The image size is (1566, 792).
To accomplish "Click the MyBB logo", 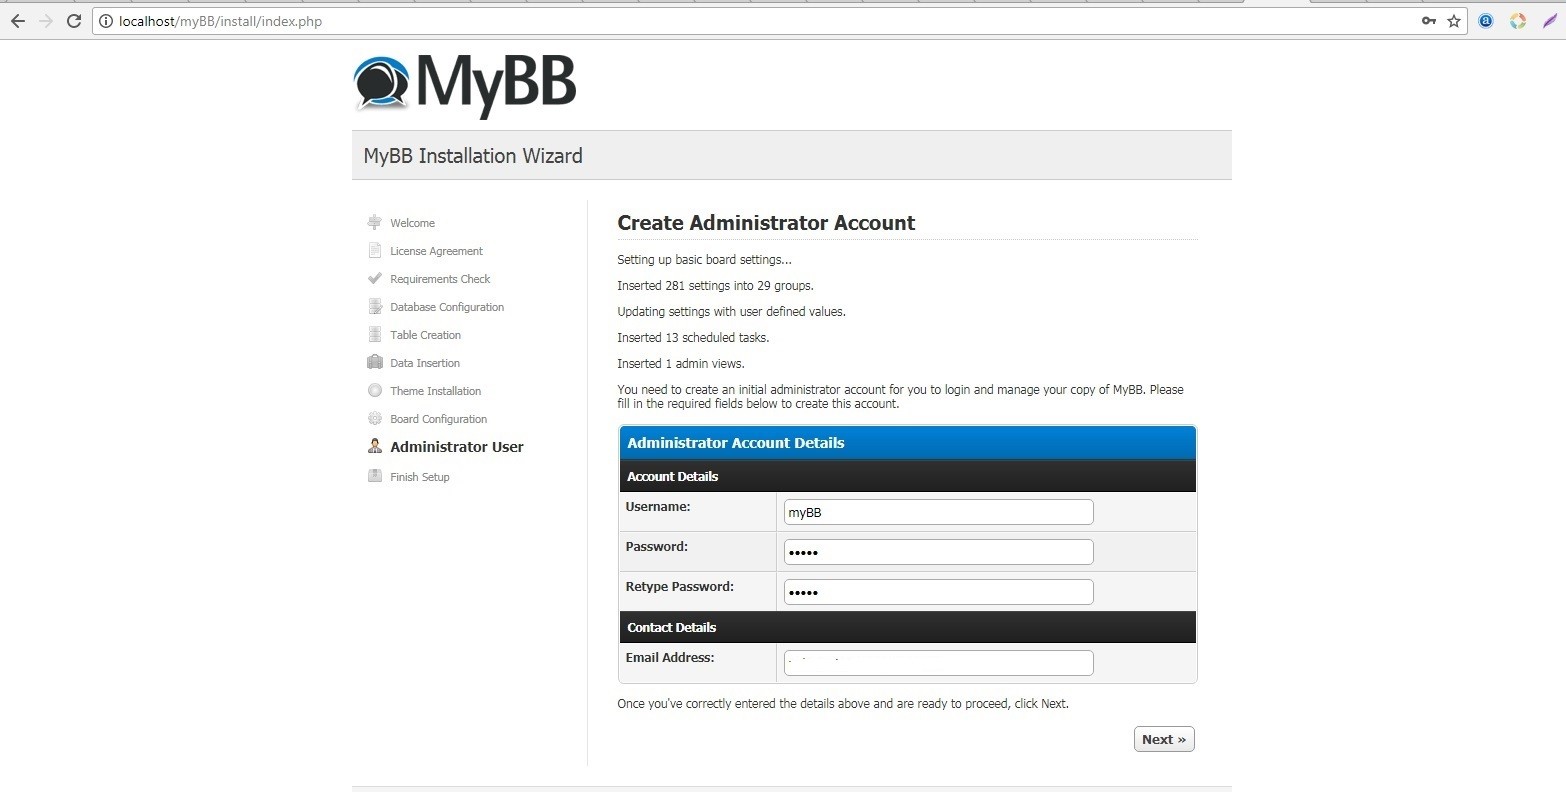I will click(x=465, y=84).
